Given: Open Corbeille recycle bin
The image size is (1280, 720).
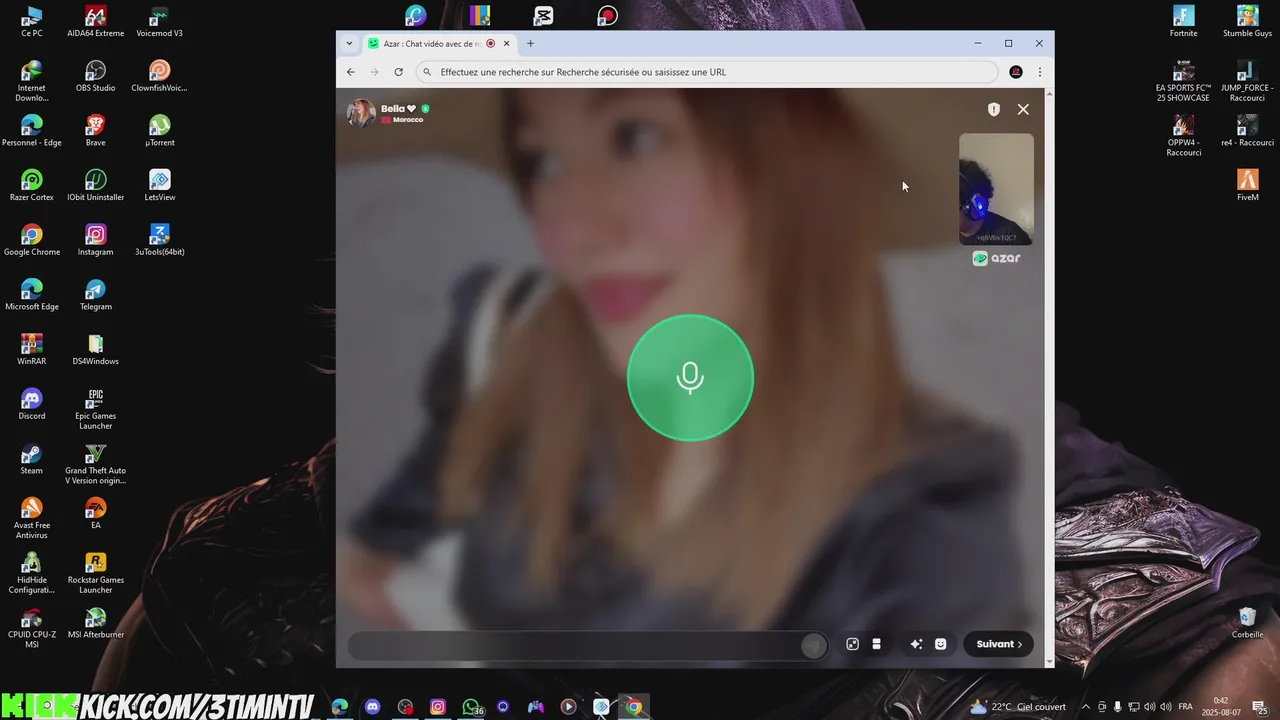Looking at the screenshot, I should click(x=1247, y=623).
